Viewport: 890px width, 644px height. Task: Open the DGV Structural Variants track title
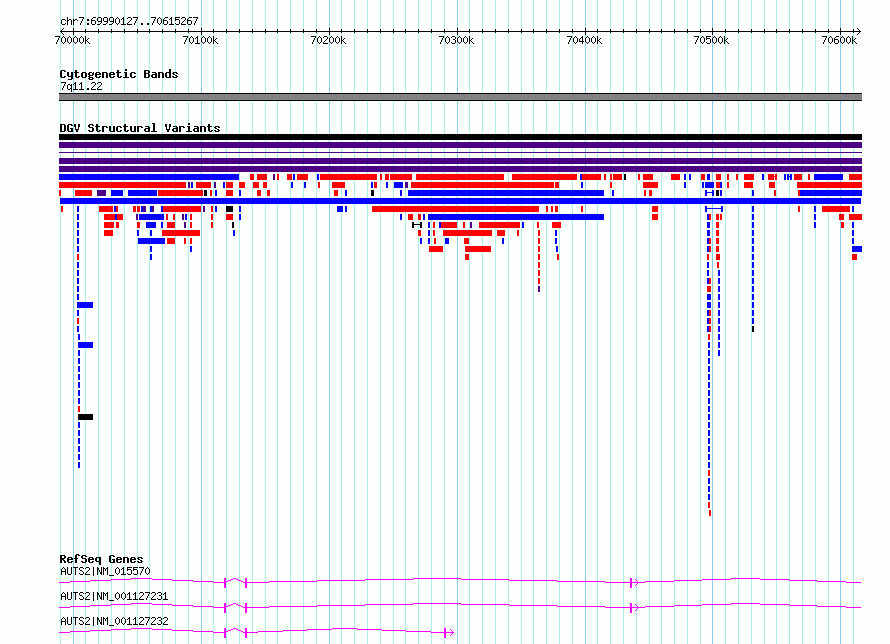pos(140,128)
